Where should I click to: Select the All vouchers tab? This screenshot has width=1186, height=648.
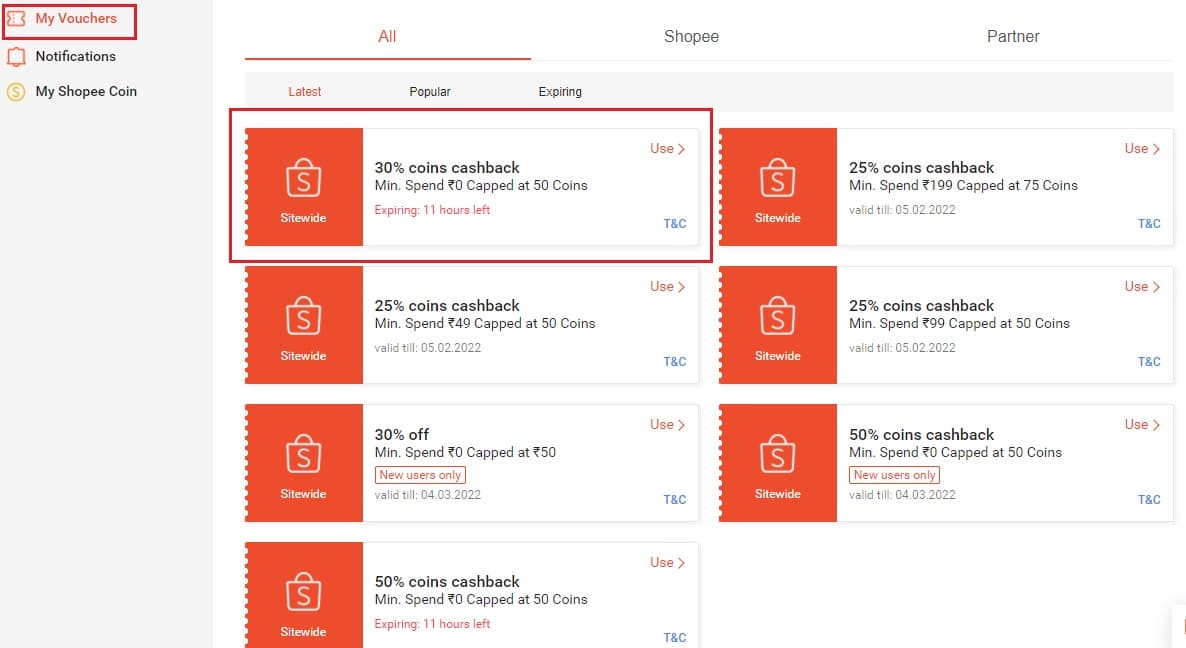(387, 36)
